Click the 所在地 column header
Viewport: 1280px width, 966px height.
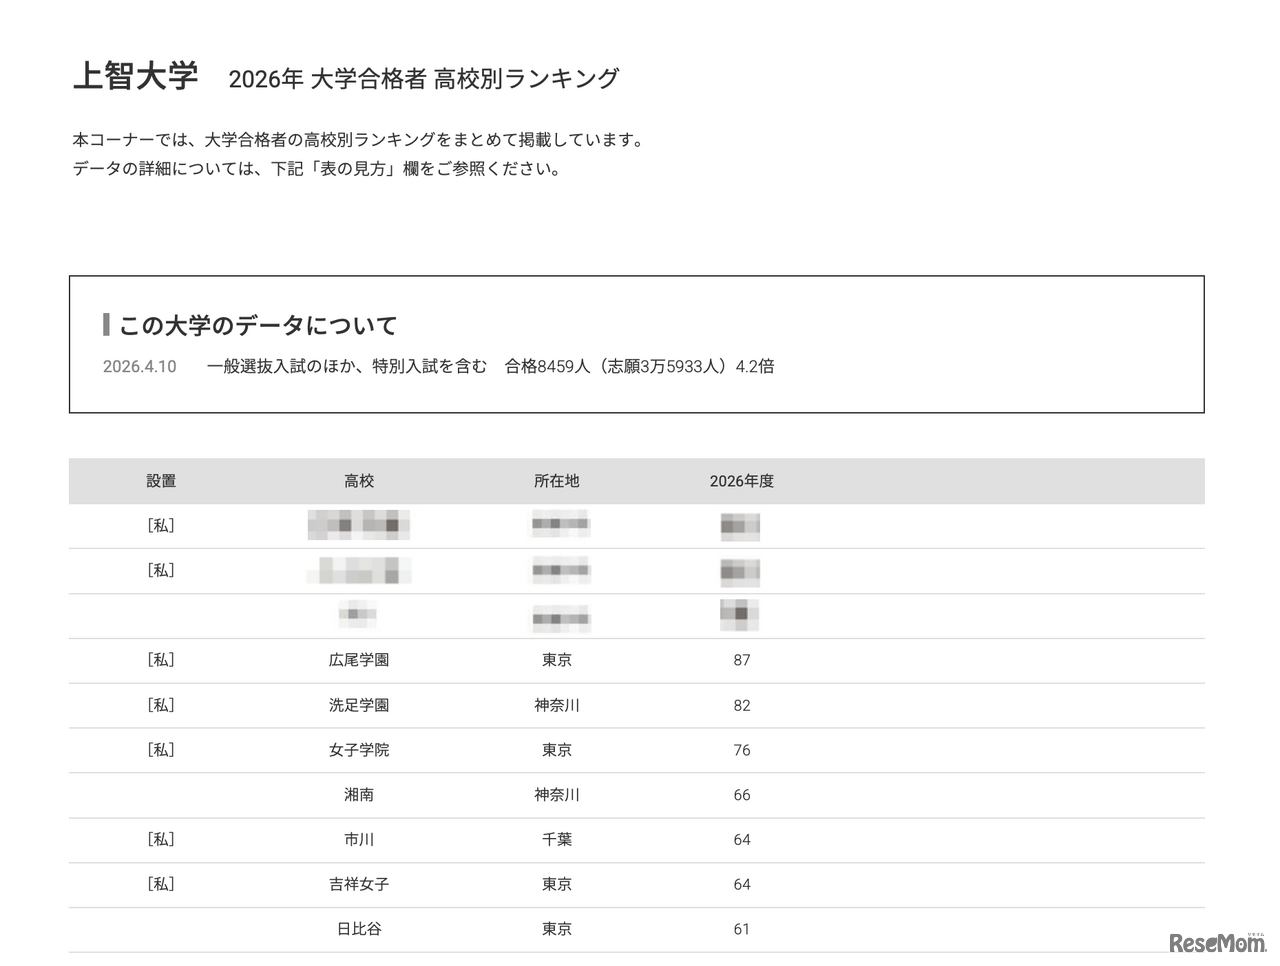pos(557,481)
